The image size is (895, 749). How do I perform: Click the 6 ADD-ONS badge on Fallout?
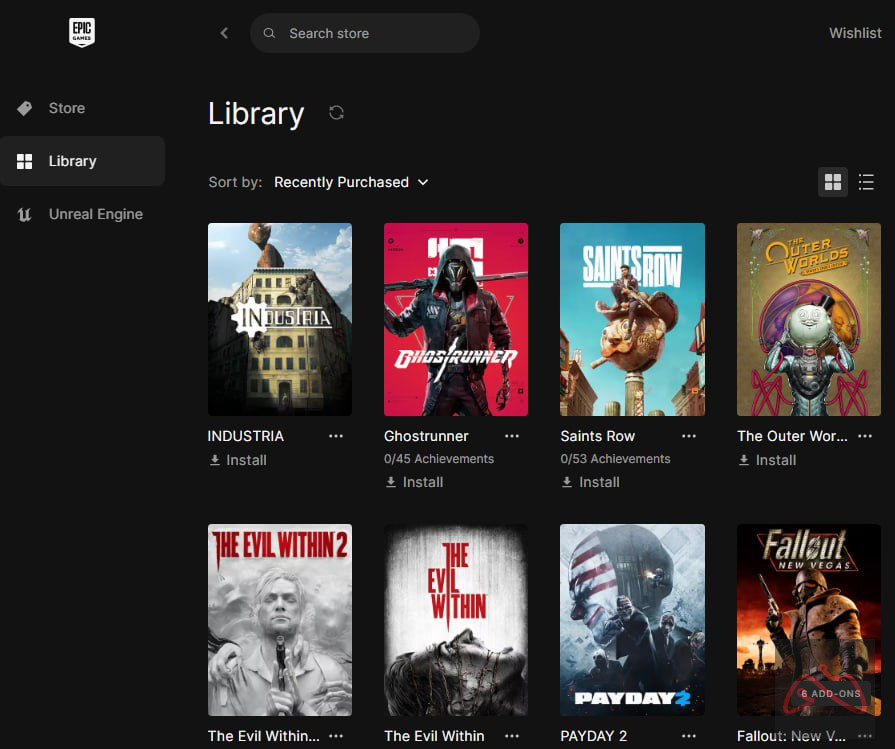[x=831, y=694]
